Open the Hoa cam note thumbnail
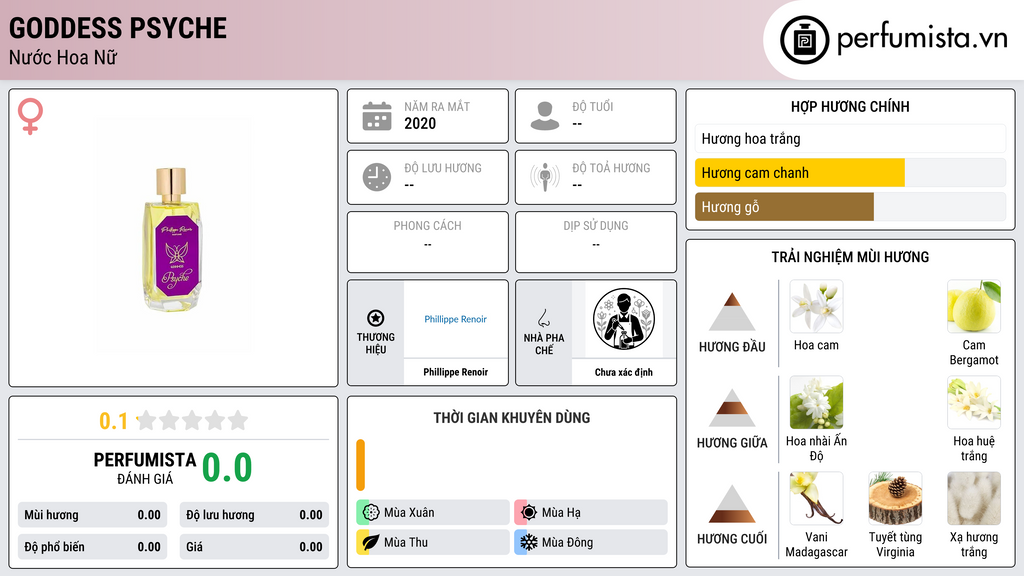Image resolution: width=1024 pixels, height=576 pixels. [816, 307]
